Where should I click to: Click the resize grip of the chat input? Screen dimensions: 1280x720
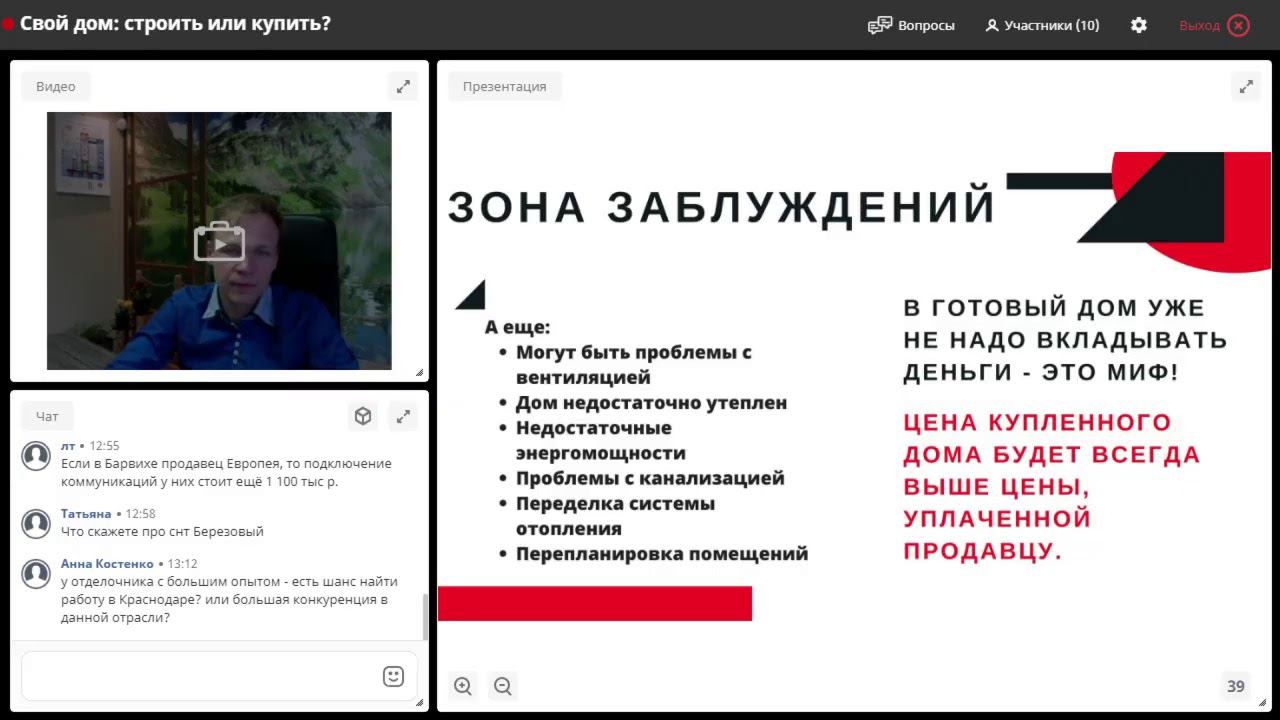419,702
